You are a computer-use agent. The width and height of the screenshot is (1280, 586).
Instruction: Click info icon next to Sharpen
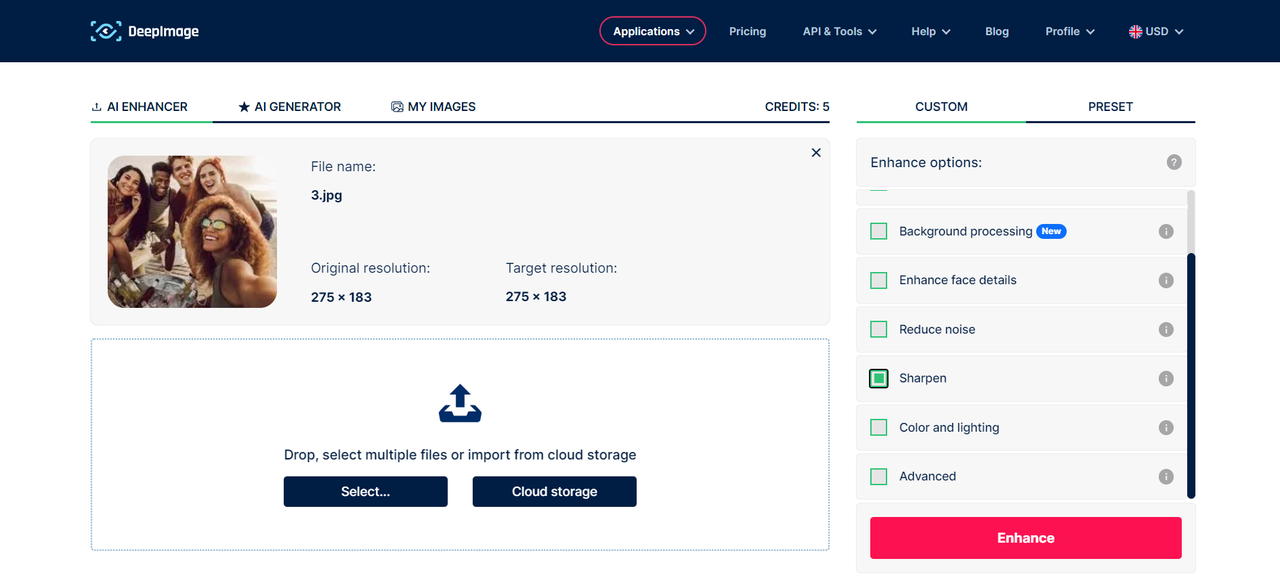click(x=1165, y=378)
